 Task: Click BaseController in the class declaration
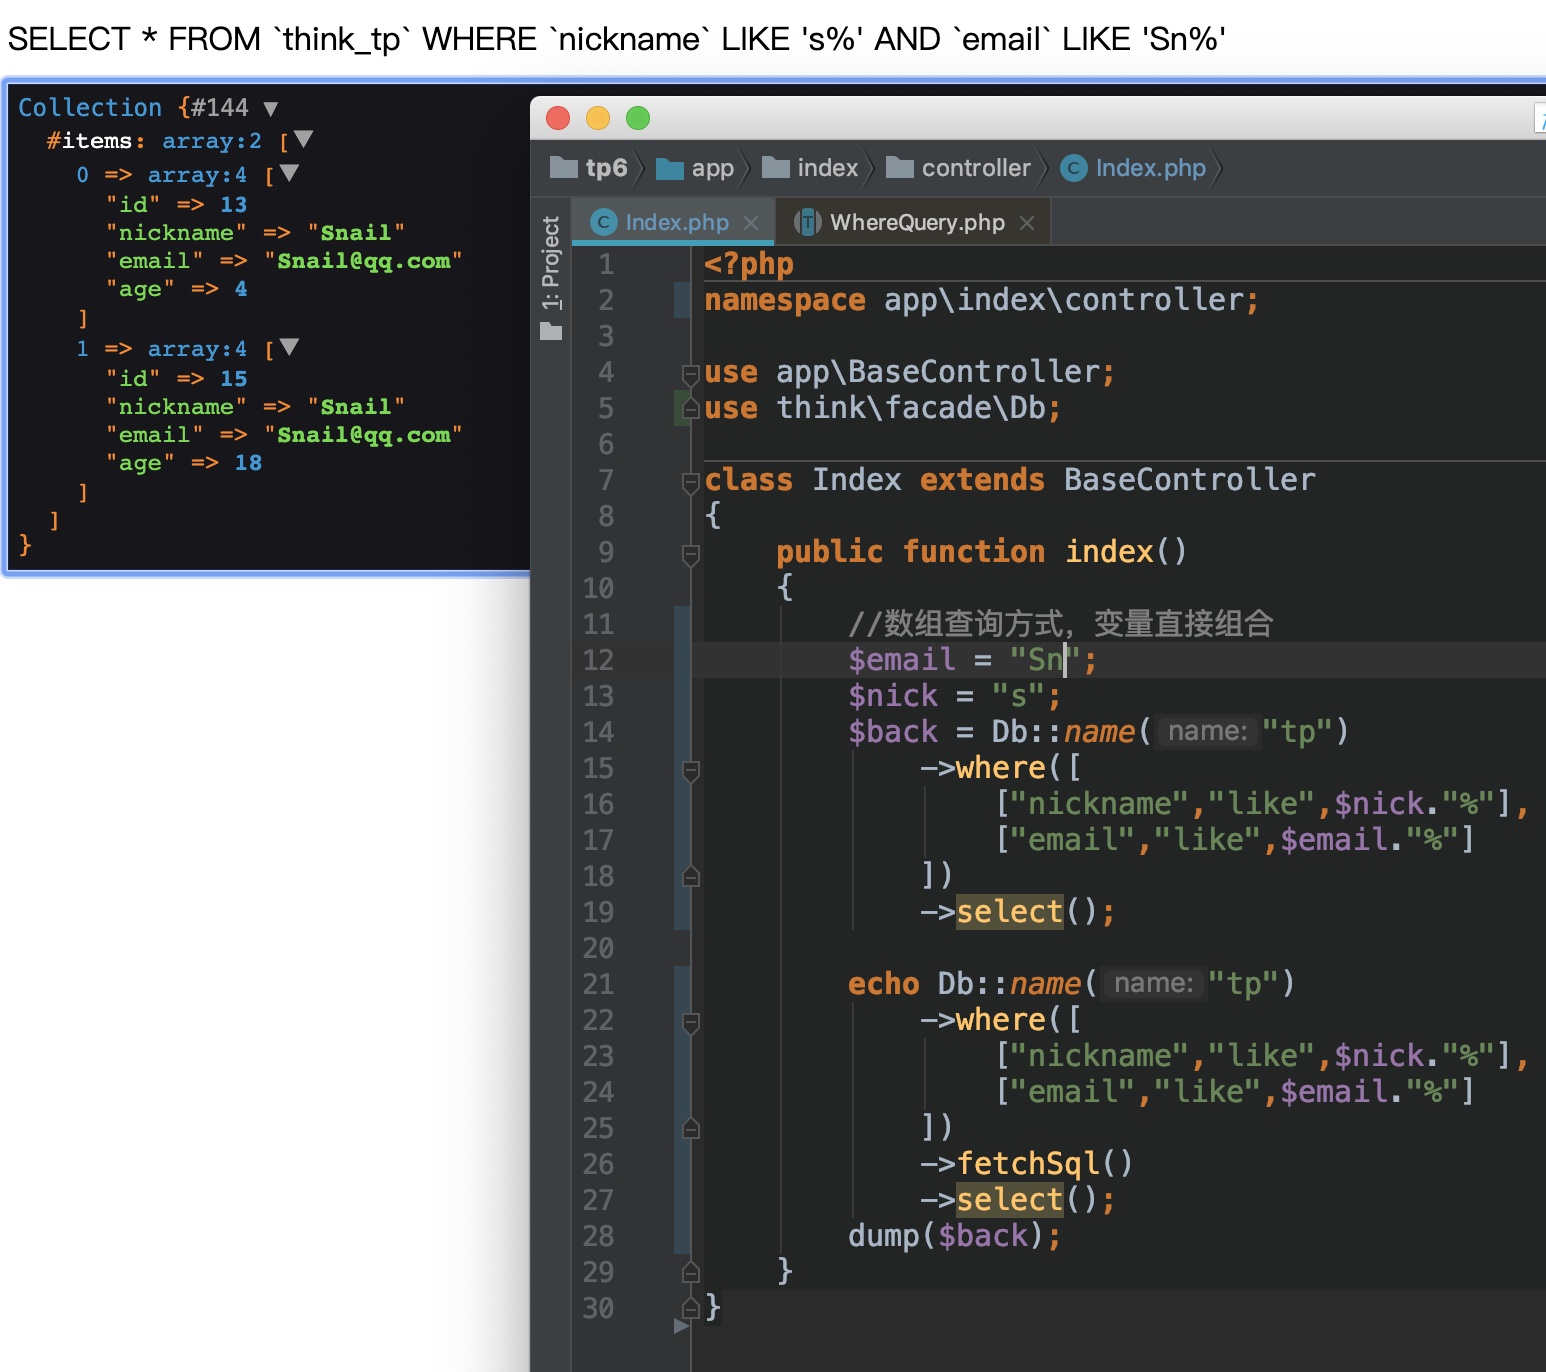point(1189,480)
